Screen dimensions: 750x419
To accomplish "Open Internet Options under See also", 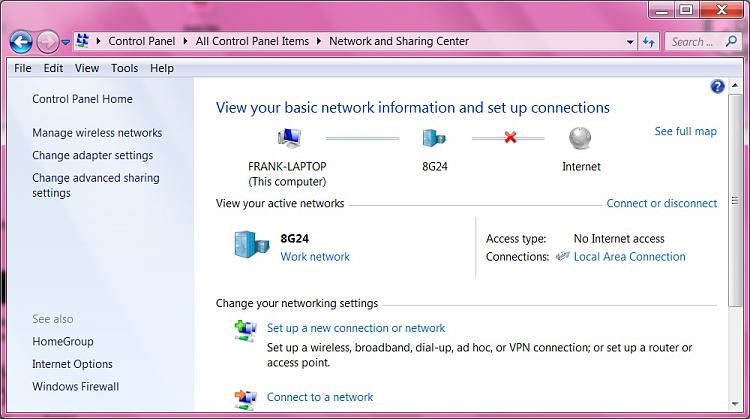I will pyautogui.click(x=72, y=364).
